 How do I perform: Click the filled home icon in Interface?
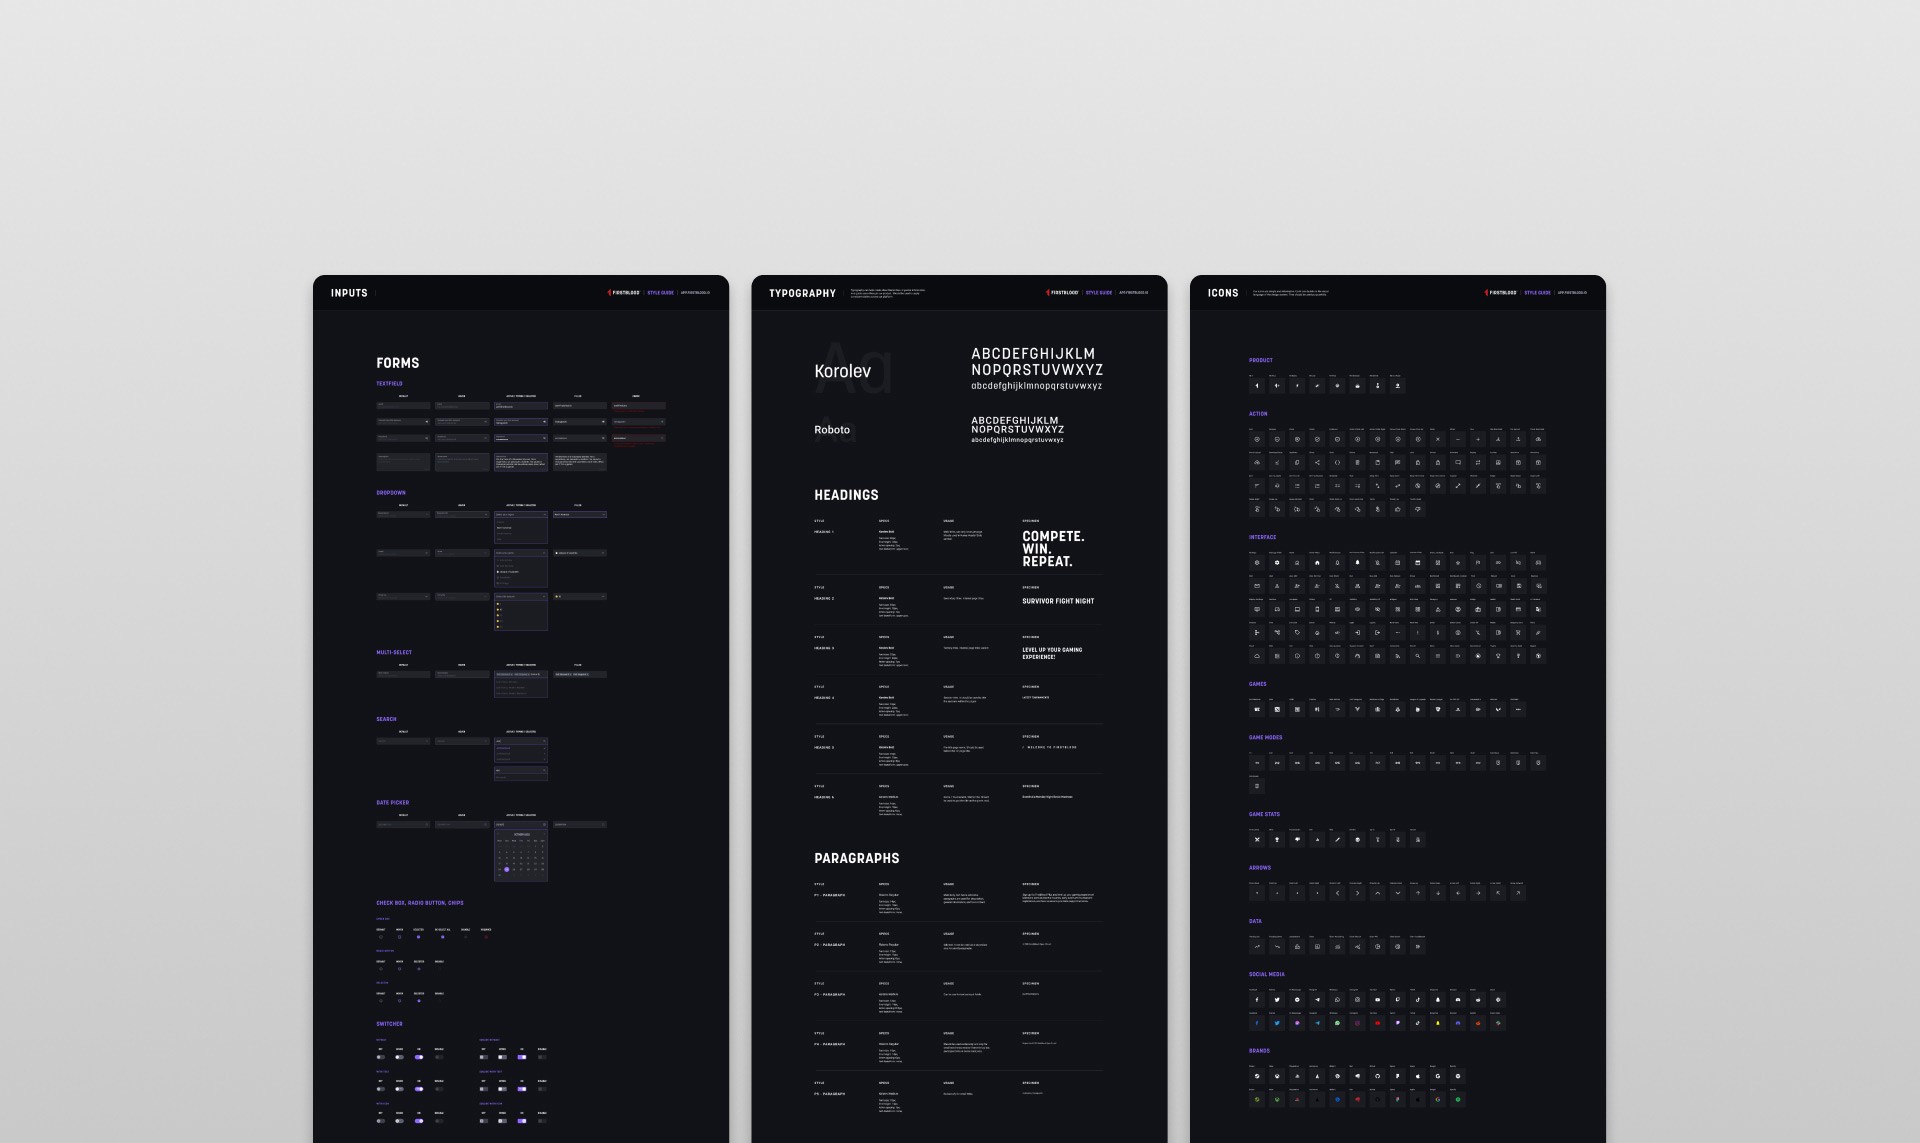pos(1317,563)
